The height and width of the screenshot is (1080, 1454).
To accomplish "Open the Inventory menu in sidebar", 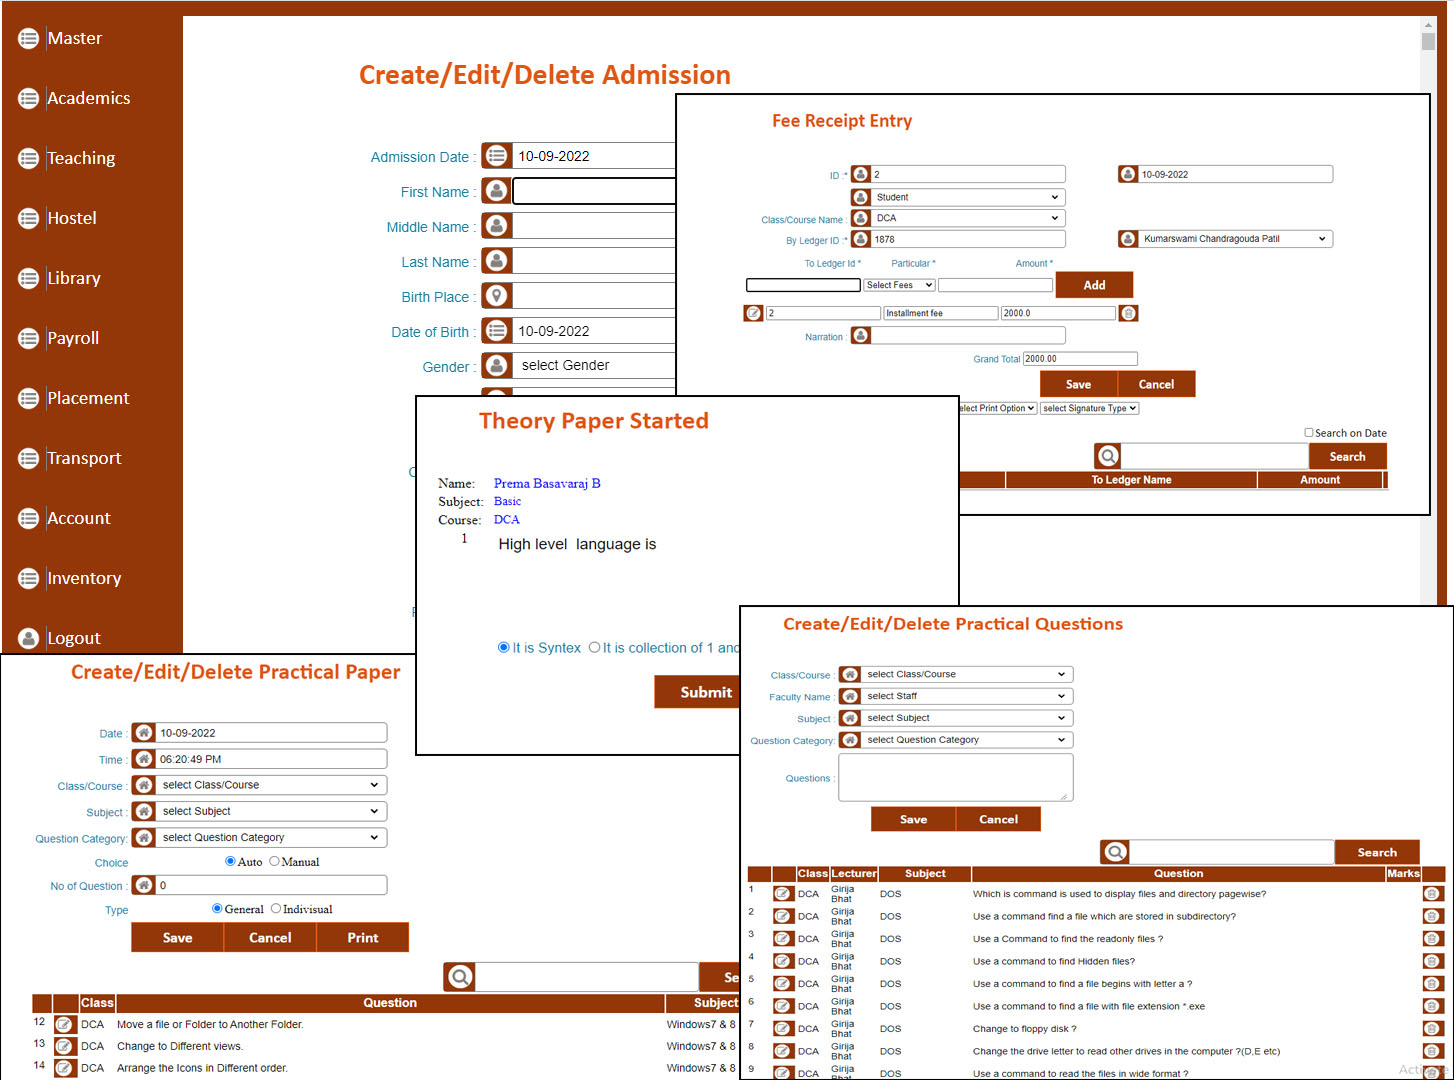I will click(x=84, y=578).
